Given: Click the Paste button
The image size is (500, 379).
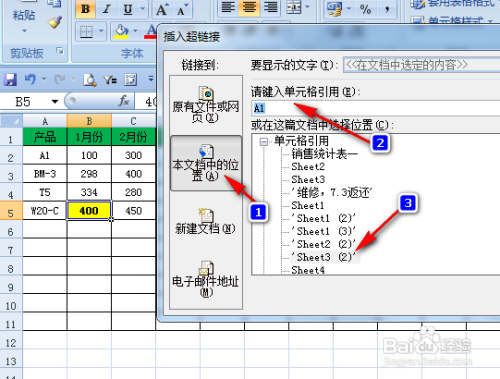Looking at the screenshot, I should (x=24, y=15).
